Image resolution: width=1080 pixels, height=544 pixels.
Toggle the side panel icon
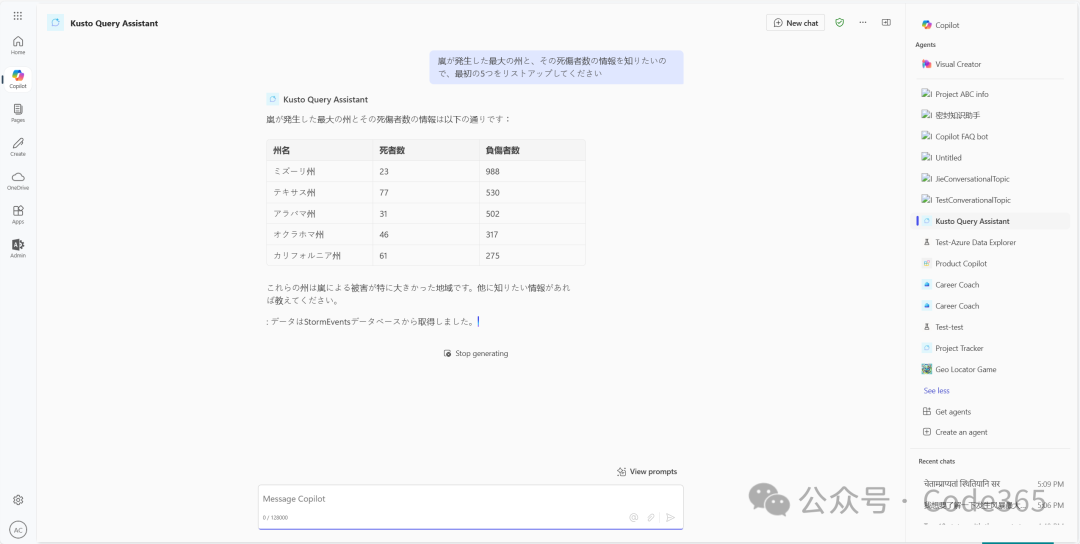pyautogui.click(x=886, y=23)
